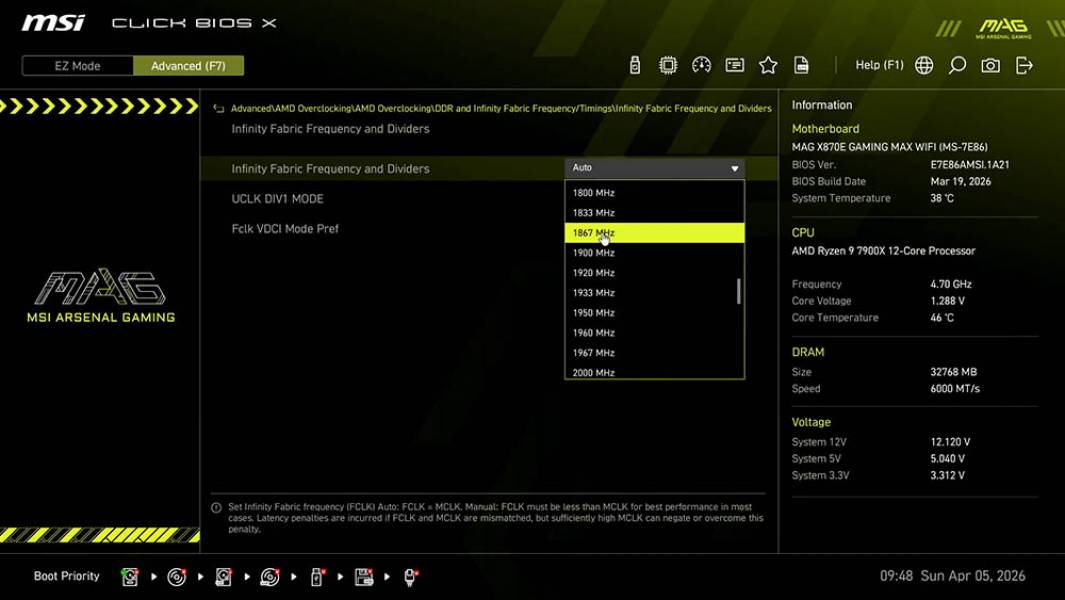1065x600 pixels.
Task: Change language via the globe icon
Action: pyautogui.click(x=923, y=64)
